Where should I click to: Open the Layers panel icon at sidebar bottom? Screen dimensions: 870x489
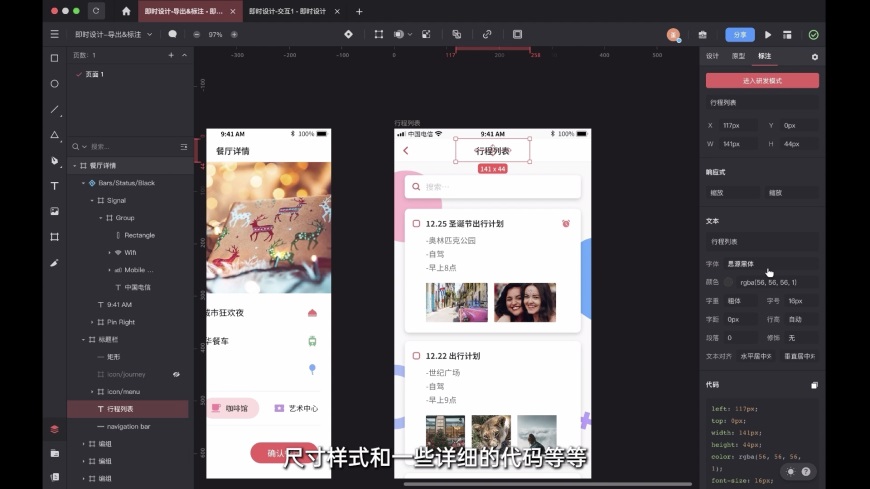point(54,429)
